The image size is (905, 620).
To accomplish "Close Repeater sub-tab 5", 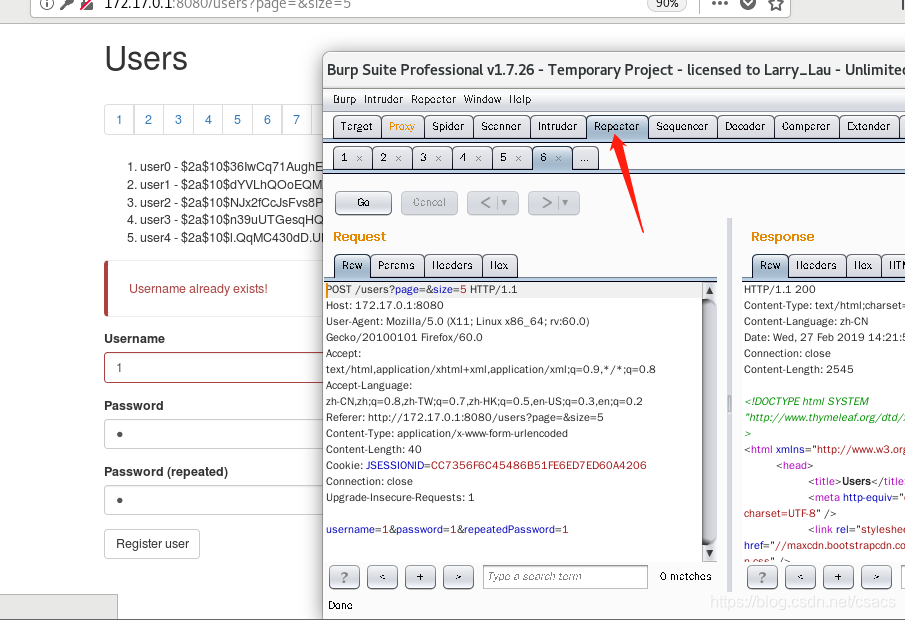I will point(518,158).
